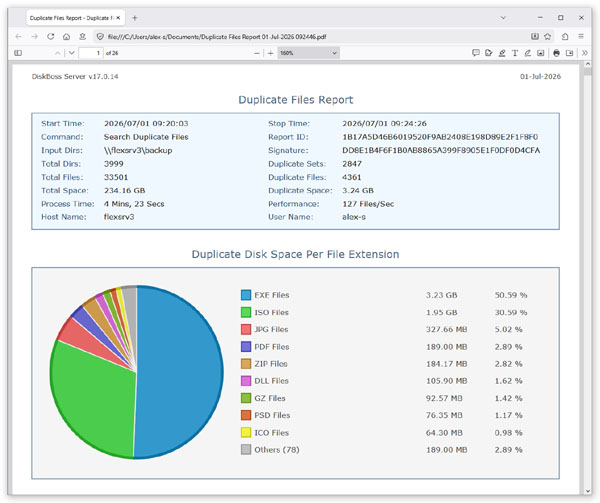Click the 'GZ Files' legend label
Viewport: 600px width, 503px height.
[x=270, y=398]
